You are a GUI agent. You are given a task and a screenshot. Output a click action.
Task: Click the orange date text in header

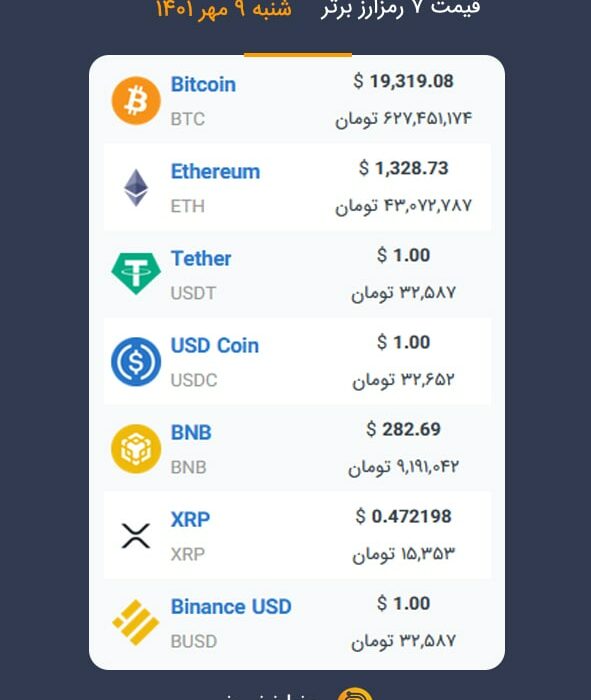click(224, 9)
